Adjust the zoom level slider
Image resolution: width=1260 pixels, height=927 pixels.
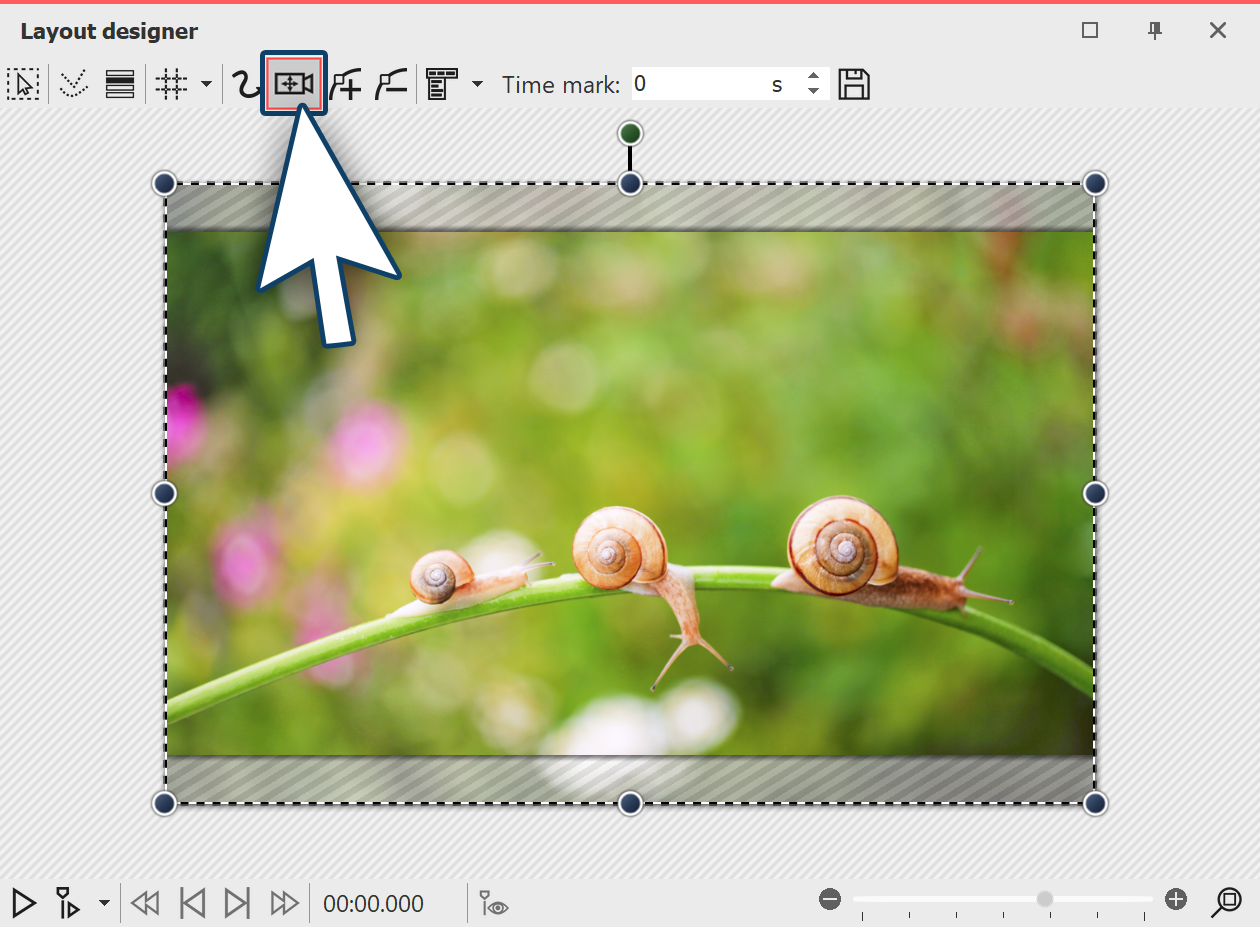click(1043, 898)
